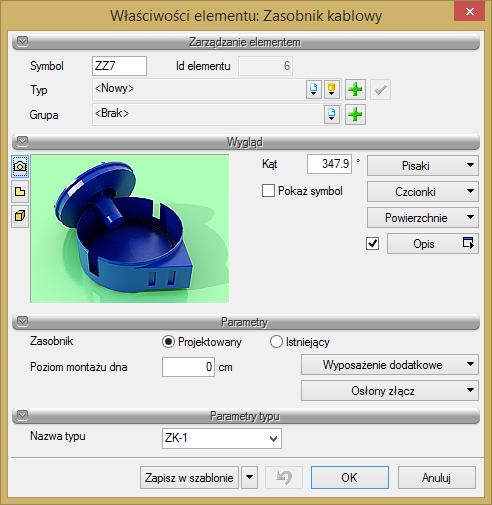This screenshot has width=492, height=505.
Task: Open Nazwa typu combo box ZK-1
Action: 222,438
